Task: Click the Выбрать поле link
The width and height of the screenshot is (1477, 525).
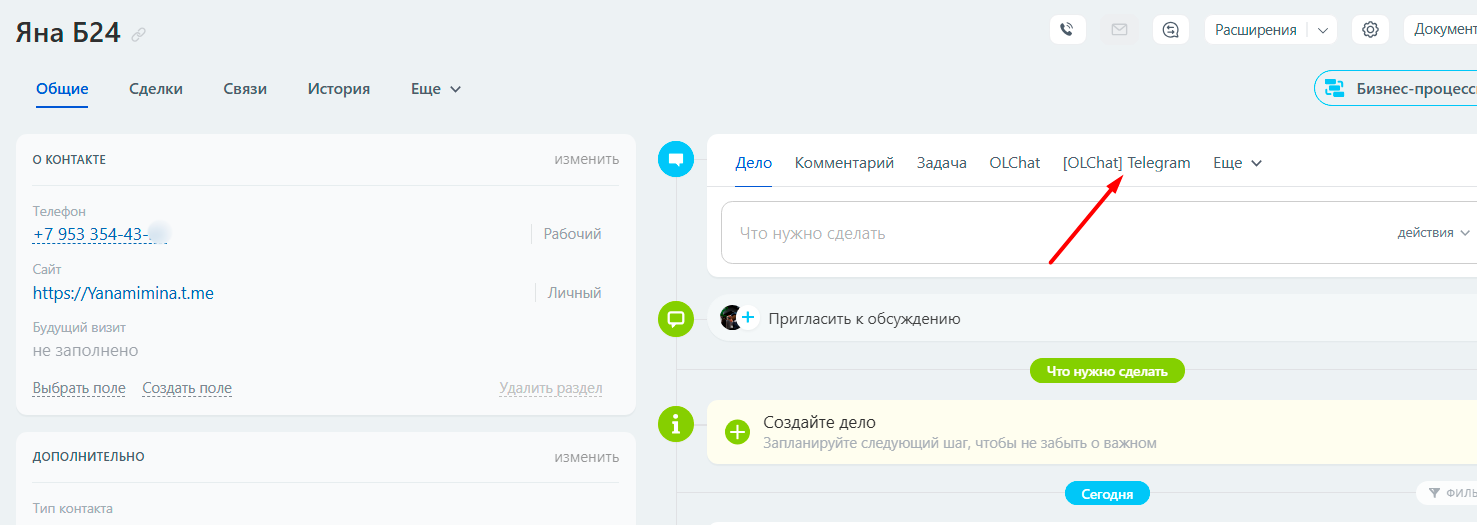Action: 79,388
